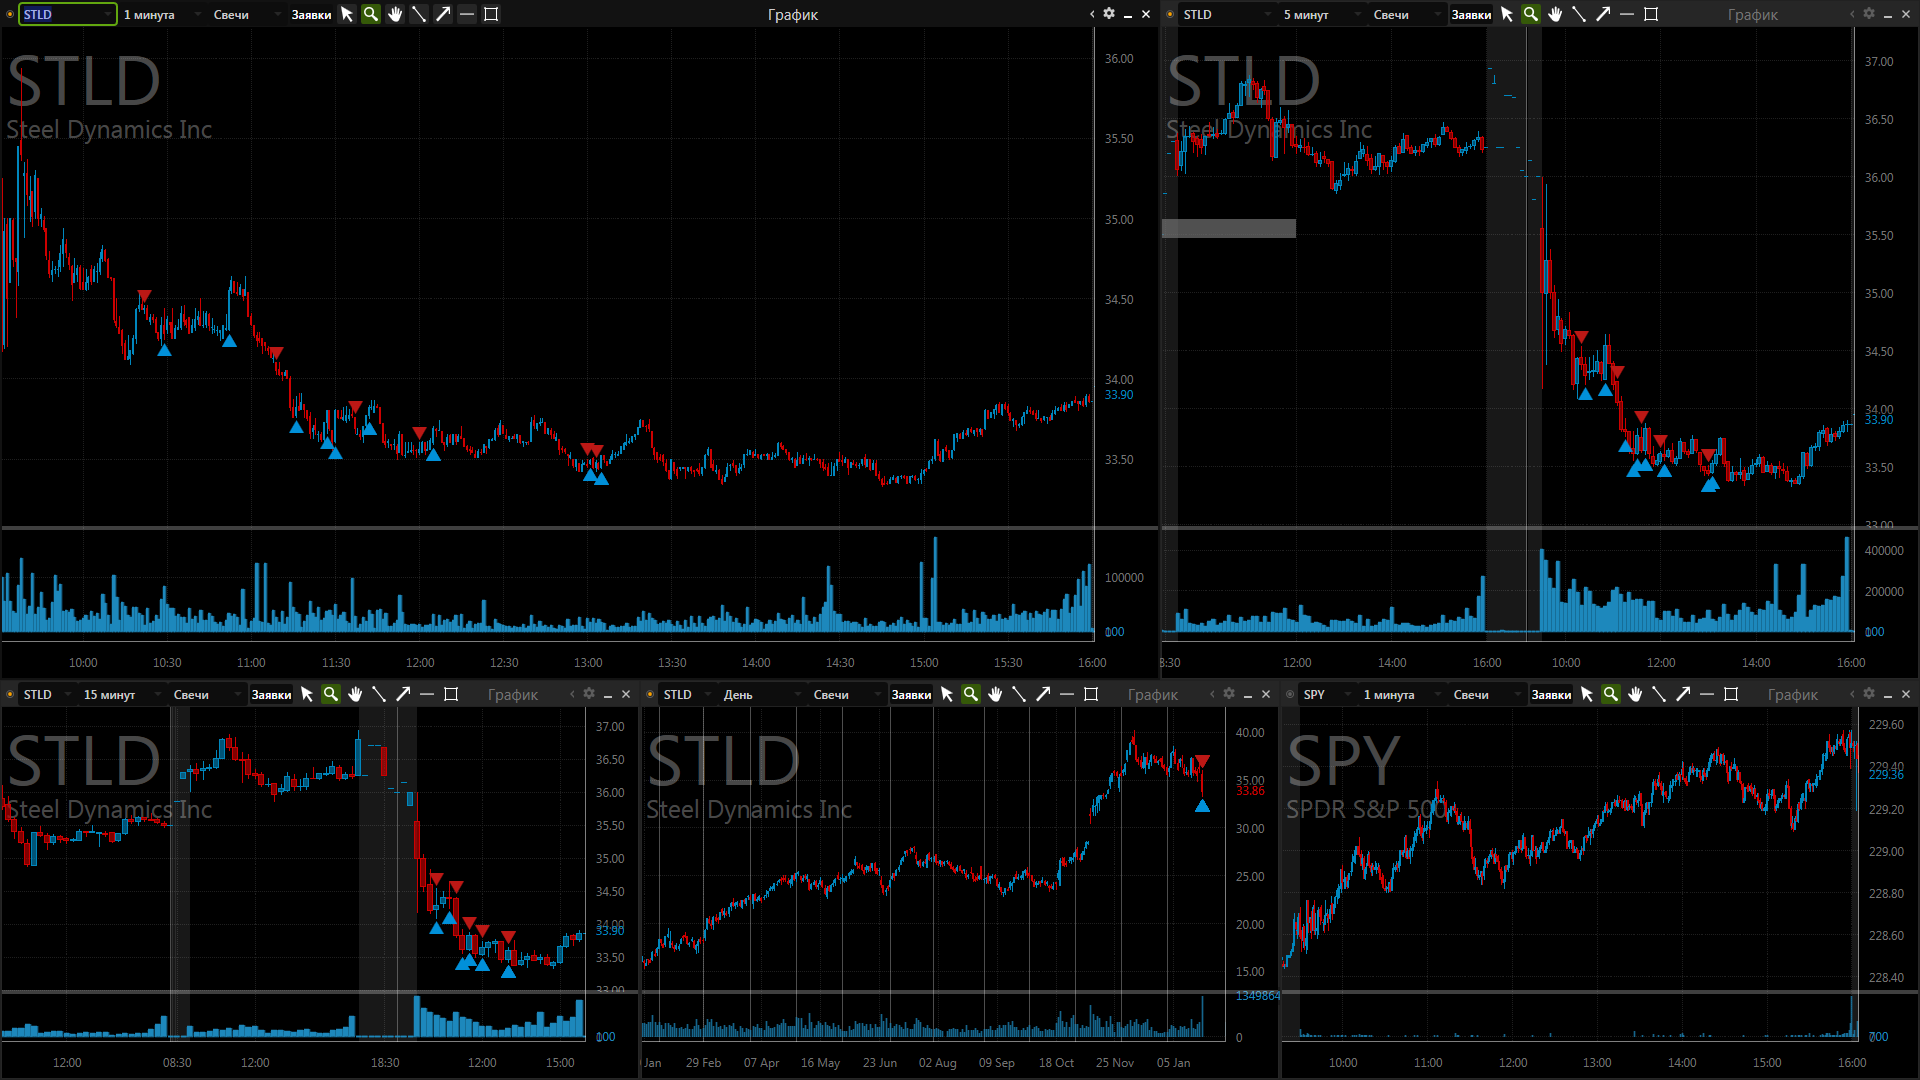The image size is (1920, 1080).
Task: Choose the arrow tool in 5-minute chart
Action: (x=1603, y=14)
